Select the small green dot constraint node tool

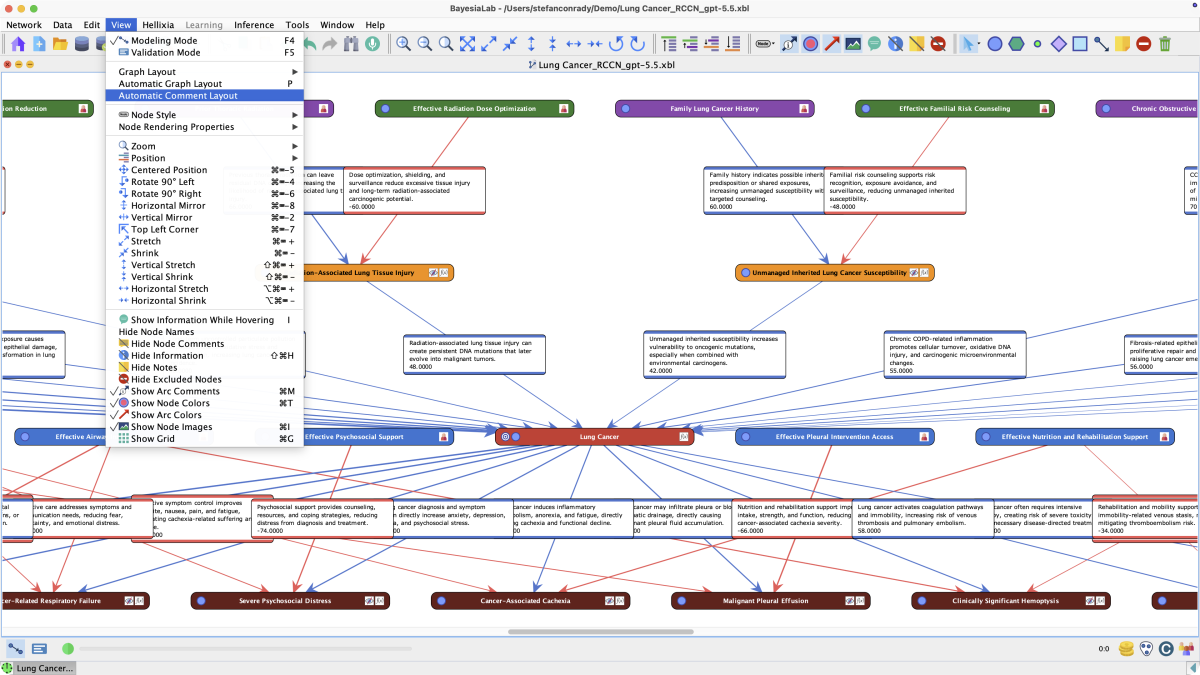[1037, 44]
